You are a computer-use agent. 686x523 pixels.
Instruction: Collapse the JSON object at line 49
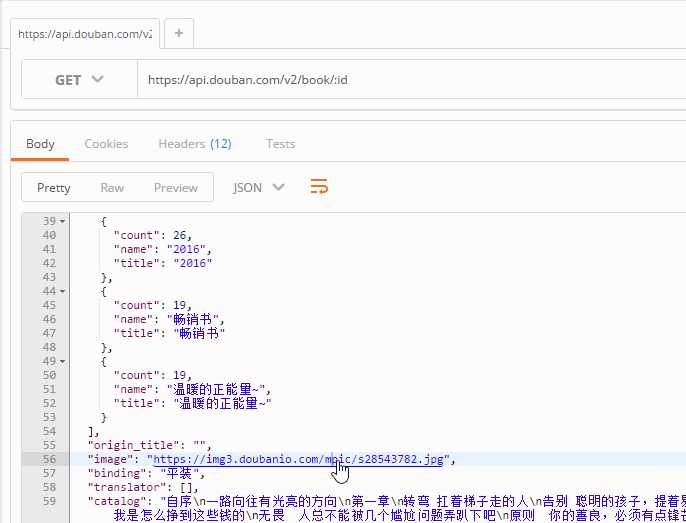pyautogui.click(x=62, y=361)
